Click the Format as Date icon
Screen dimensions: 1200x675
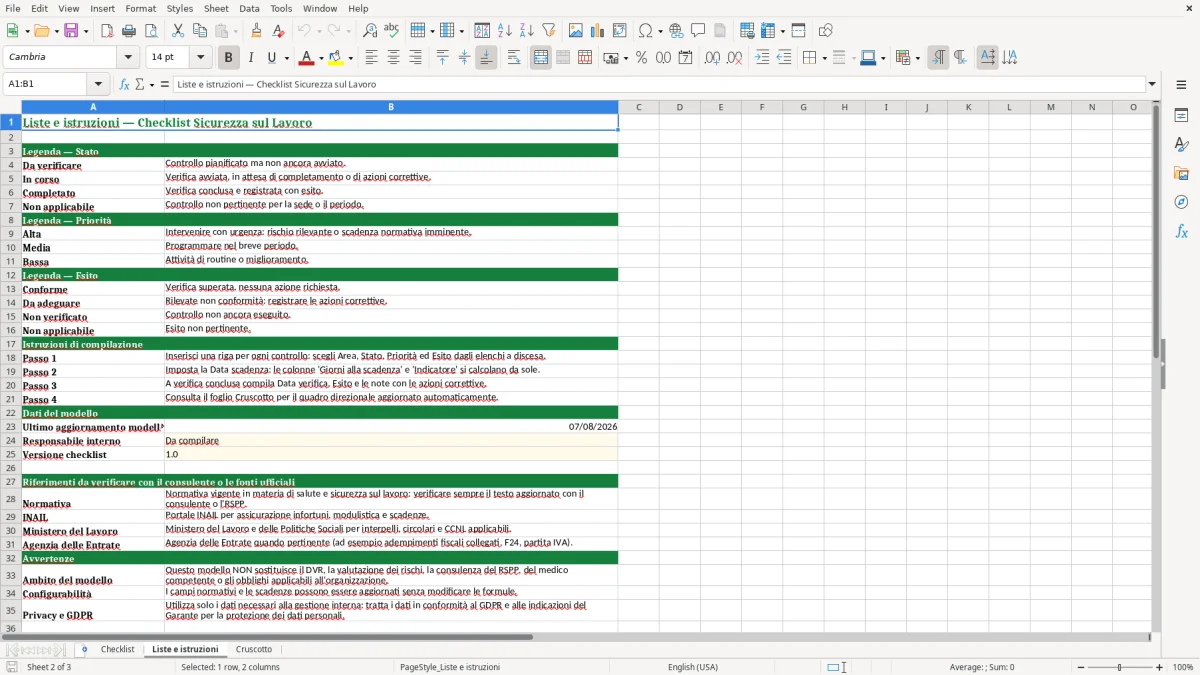coord(685,58)
